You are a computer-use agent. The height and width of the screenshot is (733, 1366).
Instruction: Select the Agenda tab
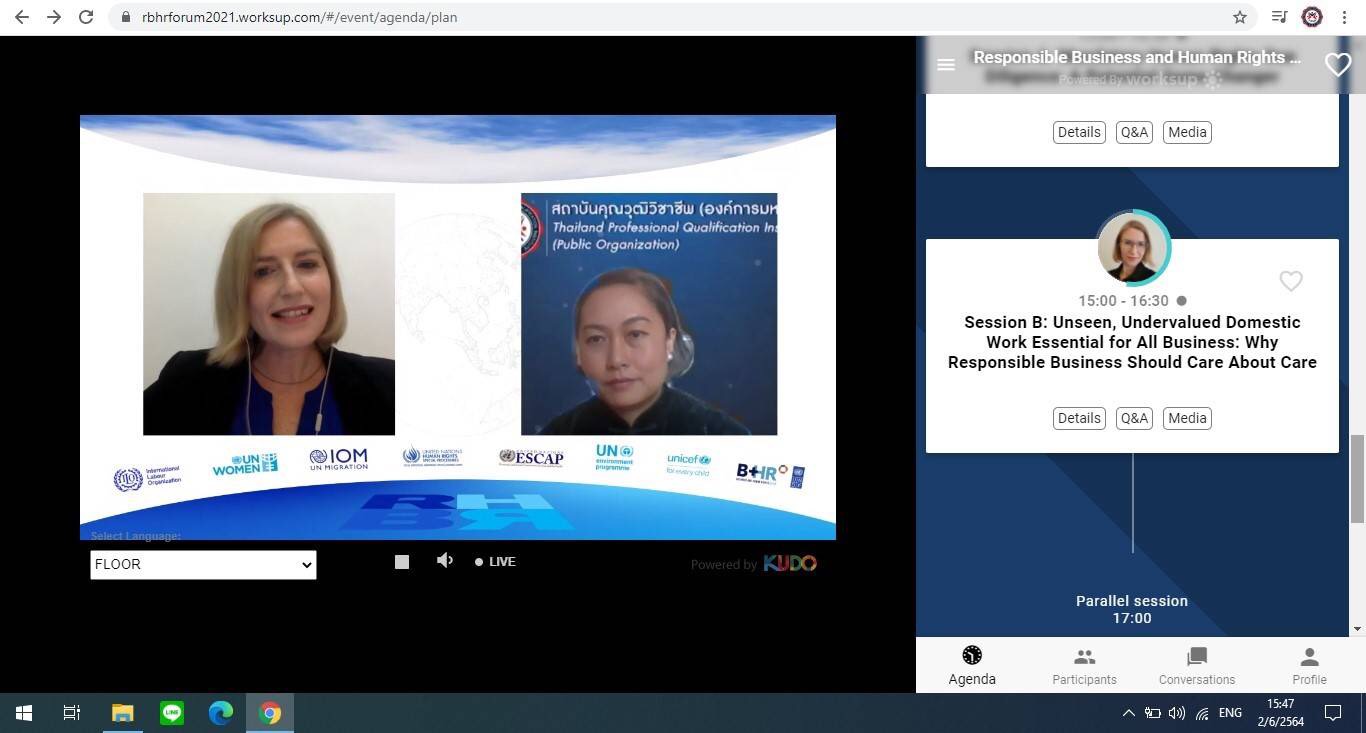click(x=972, y=666)
